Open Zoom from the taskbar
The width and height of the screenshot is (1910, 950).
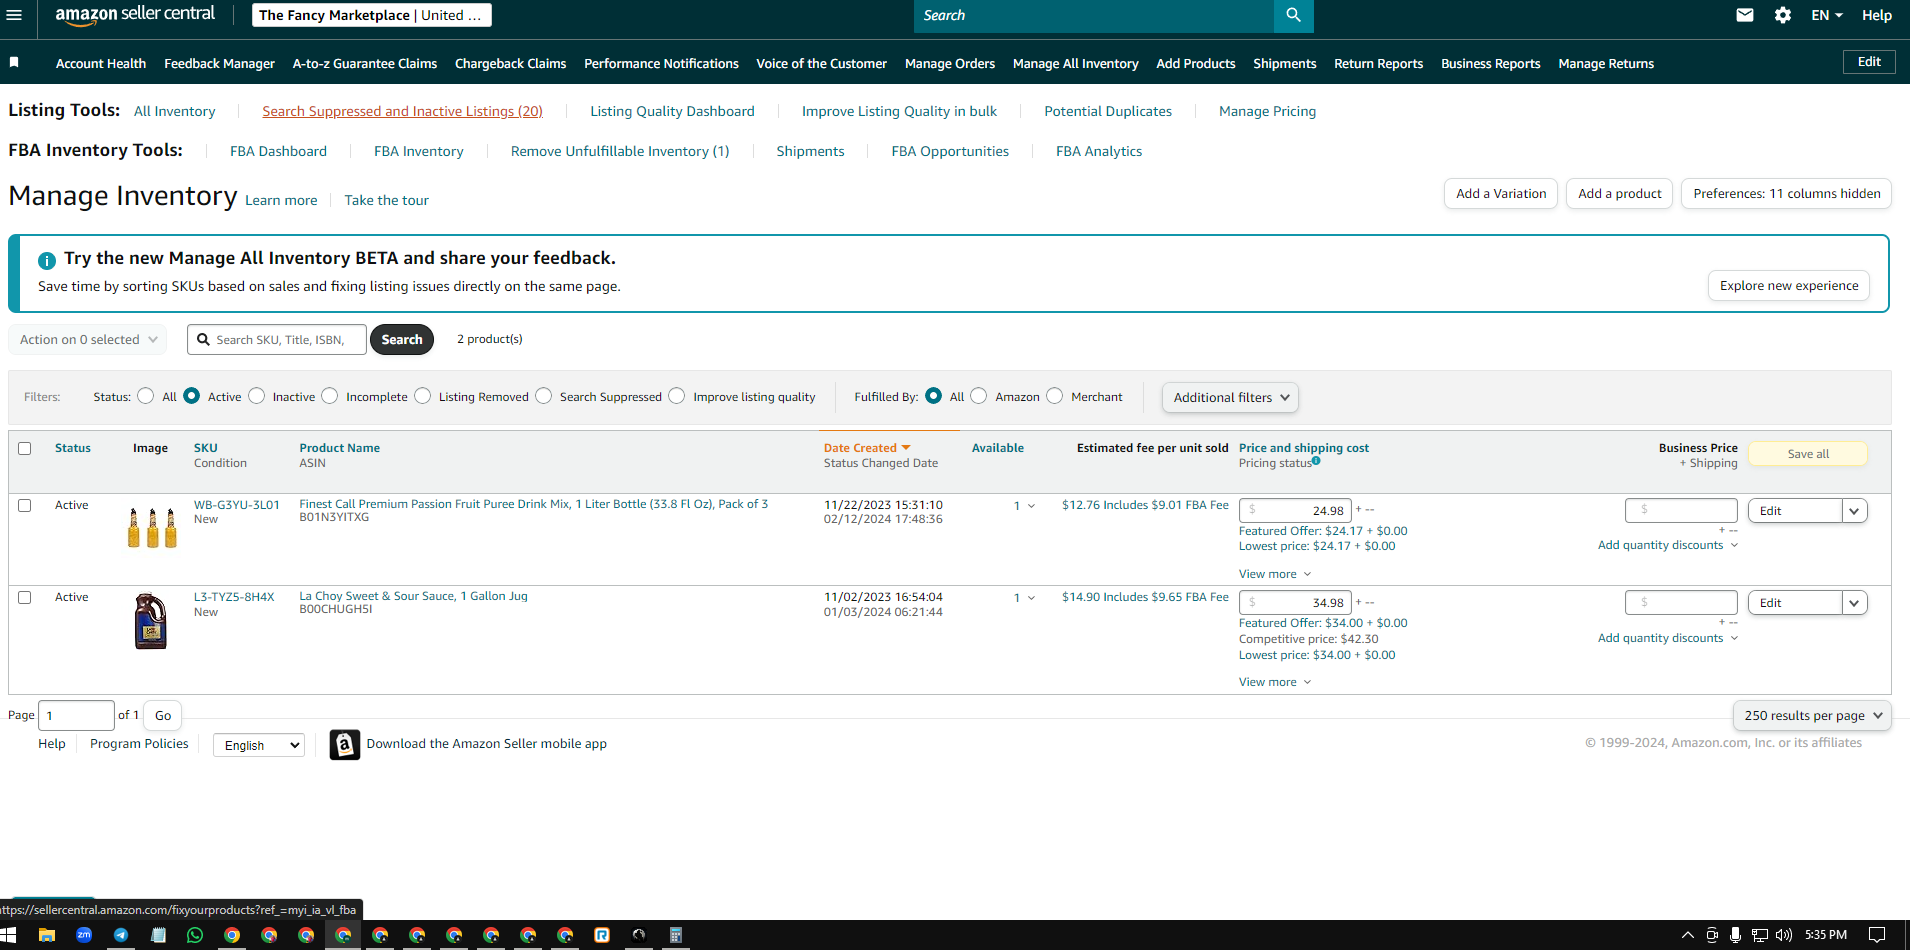(84, 935)
